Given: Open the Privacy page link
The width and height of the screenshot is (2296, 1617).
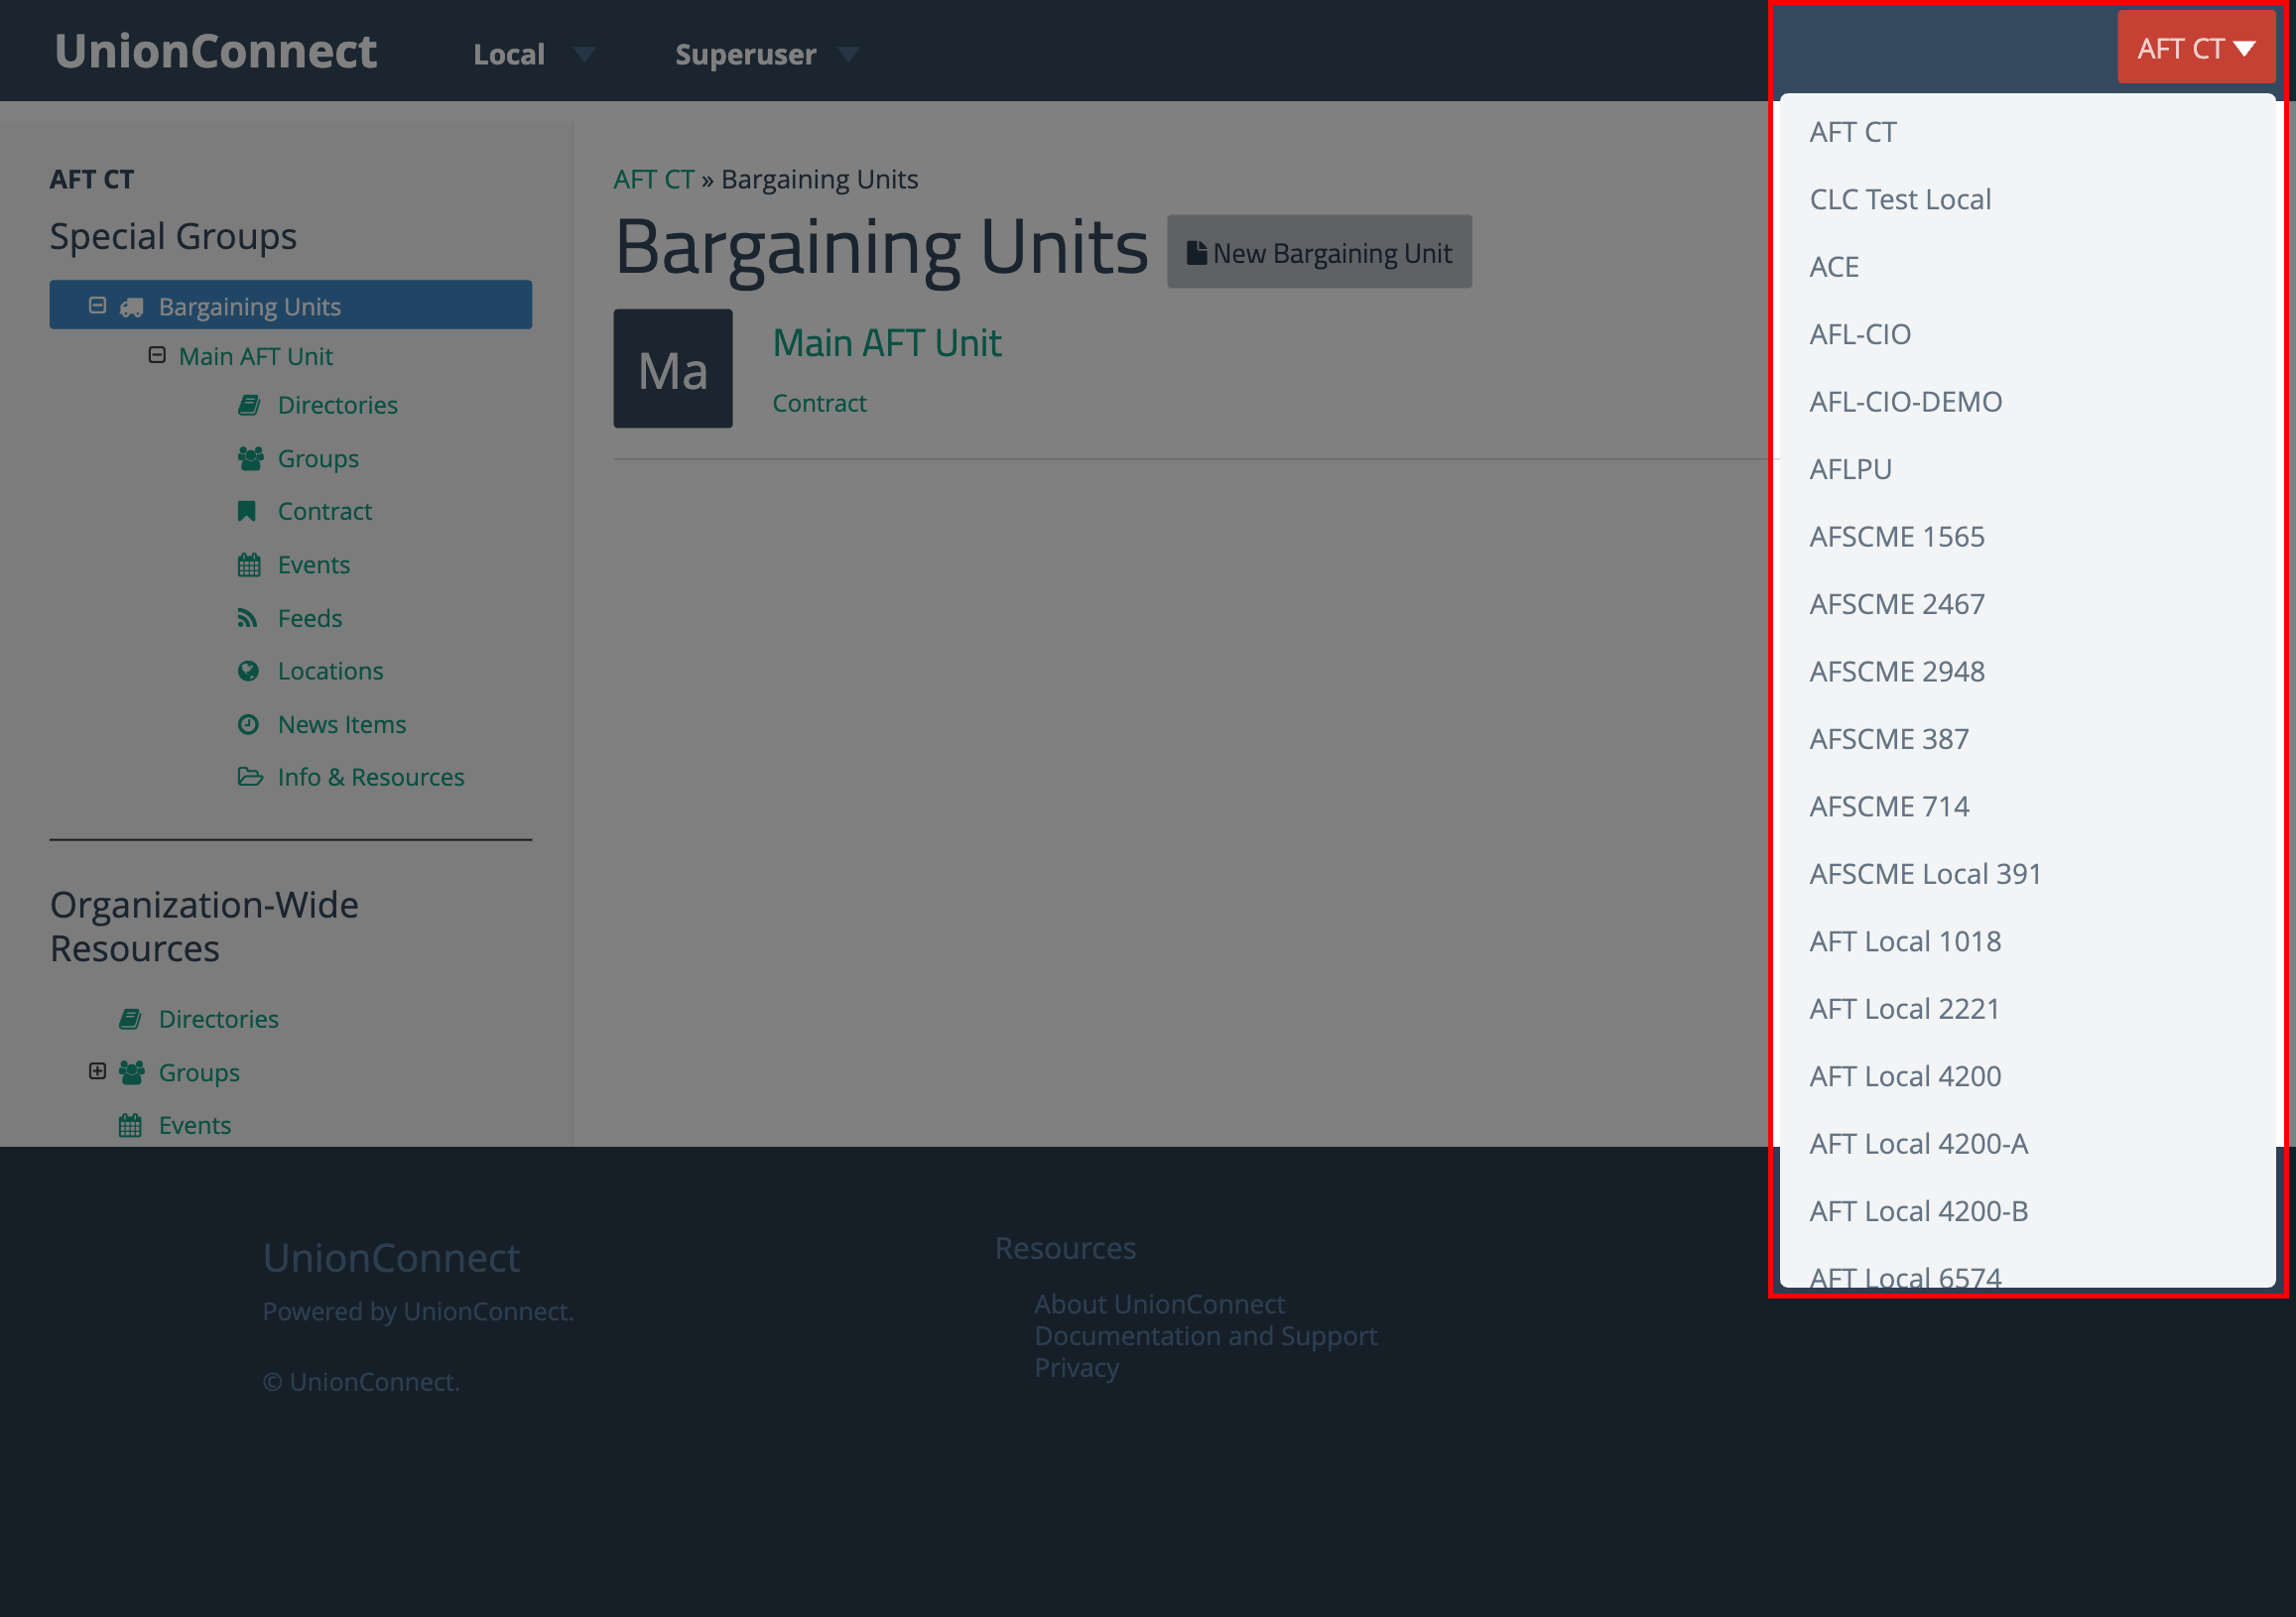Looking at the screenshot, I should pyautogui.click(x=1076, y=1367).
